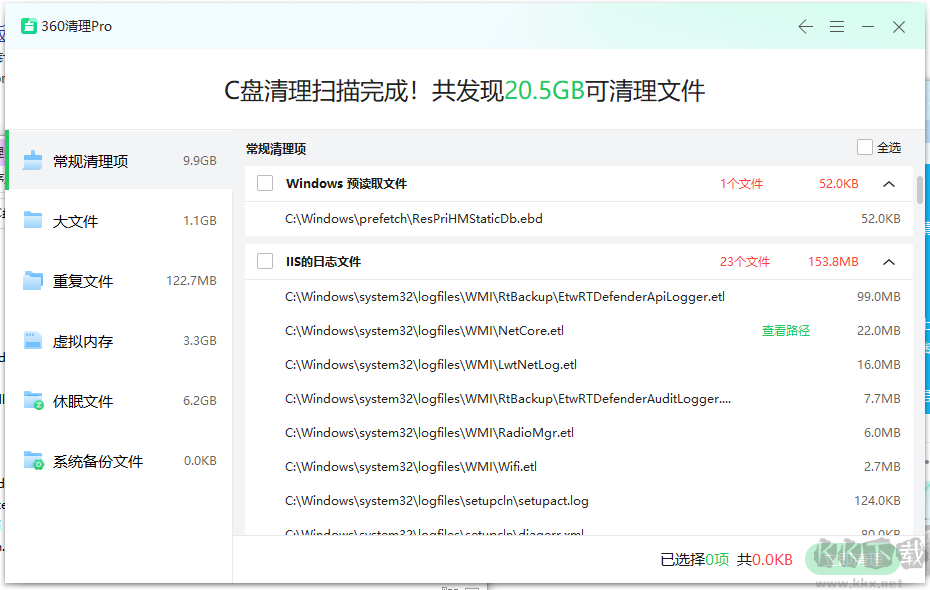Click the 大文件 folder icon
Image resolution: width=930 pixels, height=590 pixels.
pyautogui.click(x=33, y=220)
